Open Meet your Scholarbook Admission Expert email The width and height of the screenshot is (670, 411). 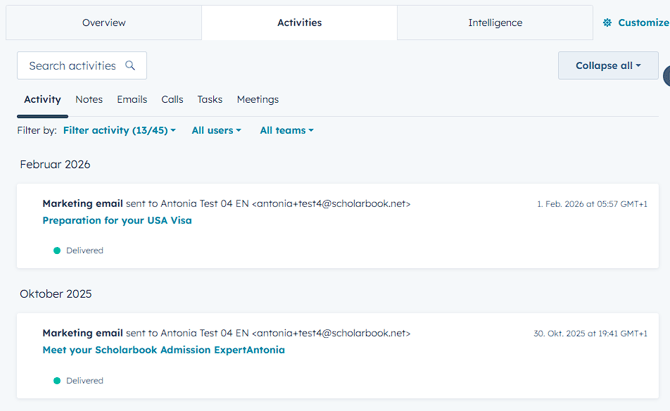coord(164,350)
